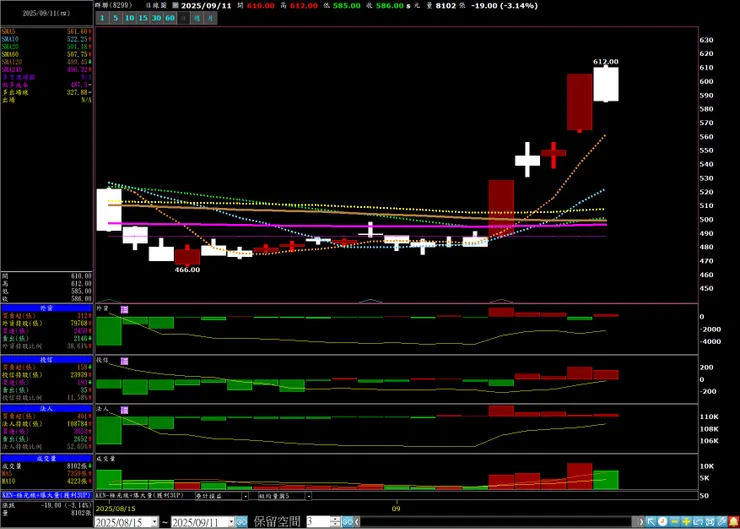
Task: Click the stock code (8299) in title
Action: click(122, 5)
